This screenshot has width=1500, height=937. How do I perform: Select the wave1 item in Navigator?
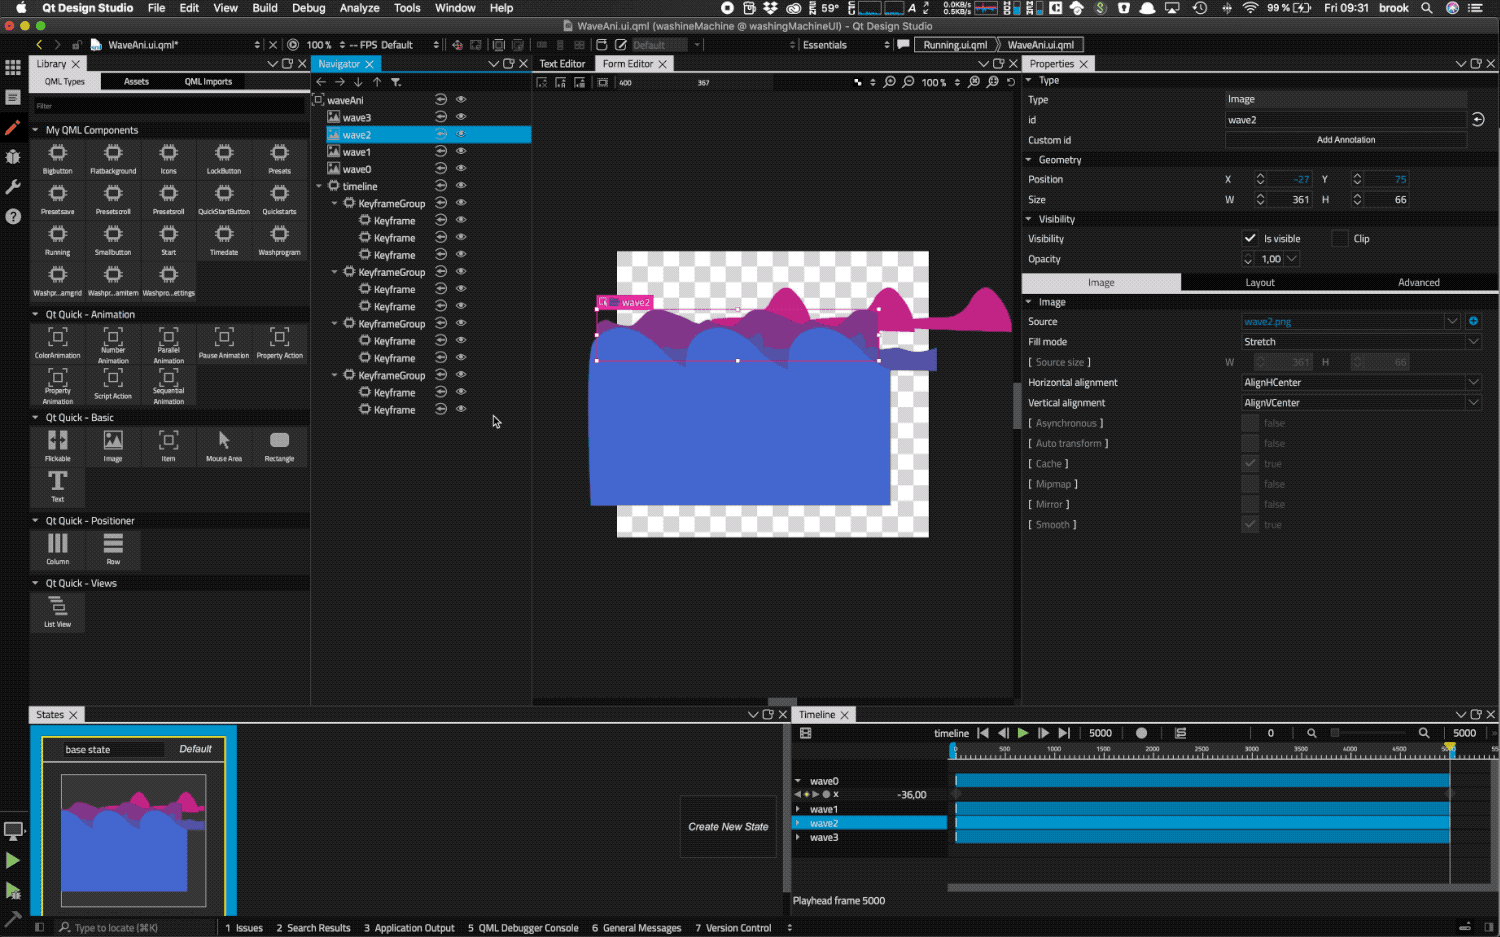click(356, 152)
